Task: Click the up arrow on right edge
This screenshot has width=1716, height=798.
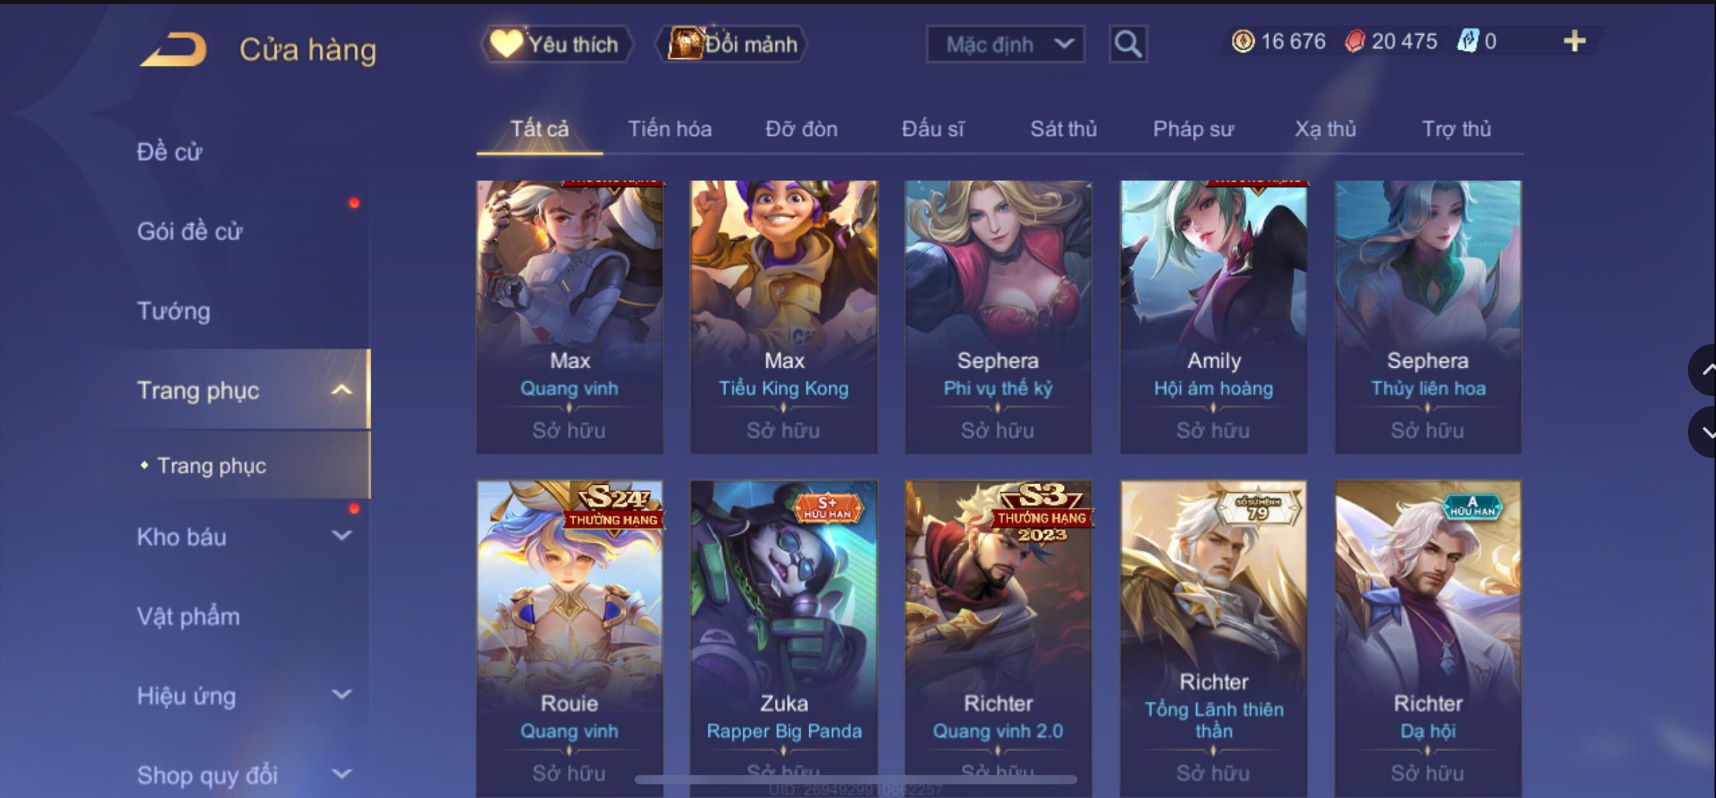Action: pos(1704,370)
